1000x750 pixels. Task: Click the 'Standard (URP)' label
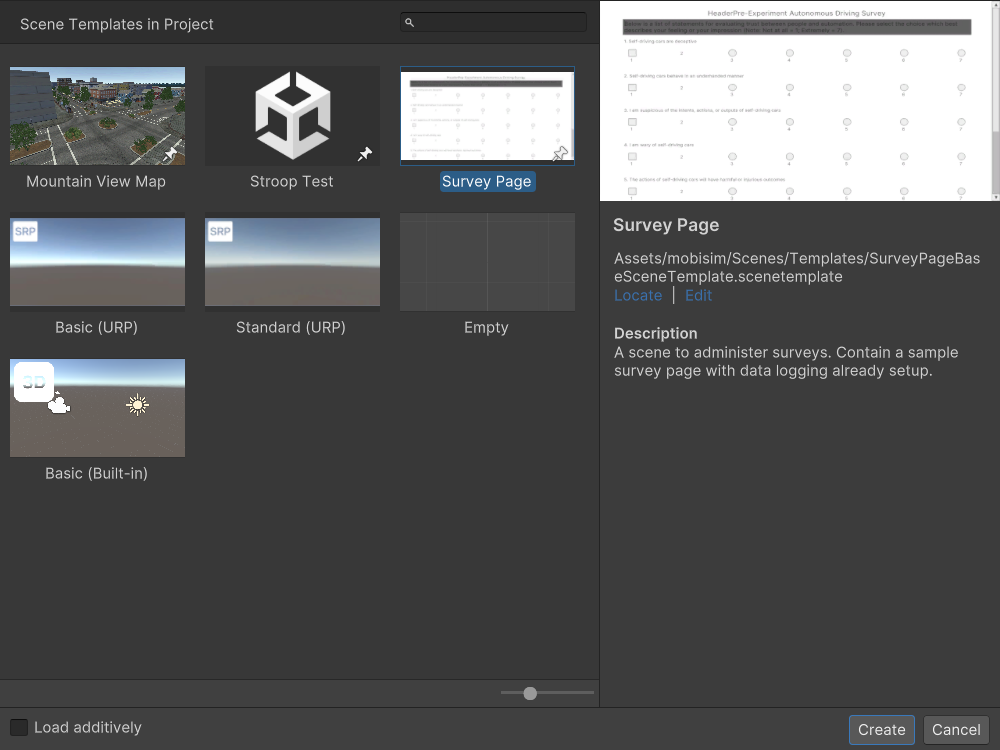pyautogui.click(x=291, y=328)
